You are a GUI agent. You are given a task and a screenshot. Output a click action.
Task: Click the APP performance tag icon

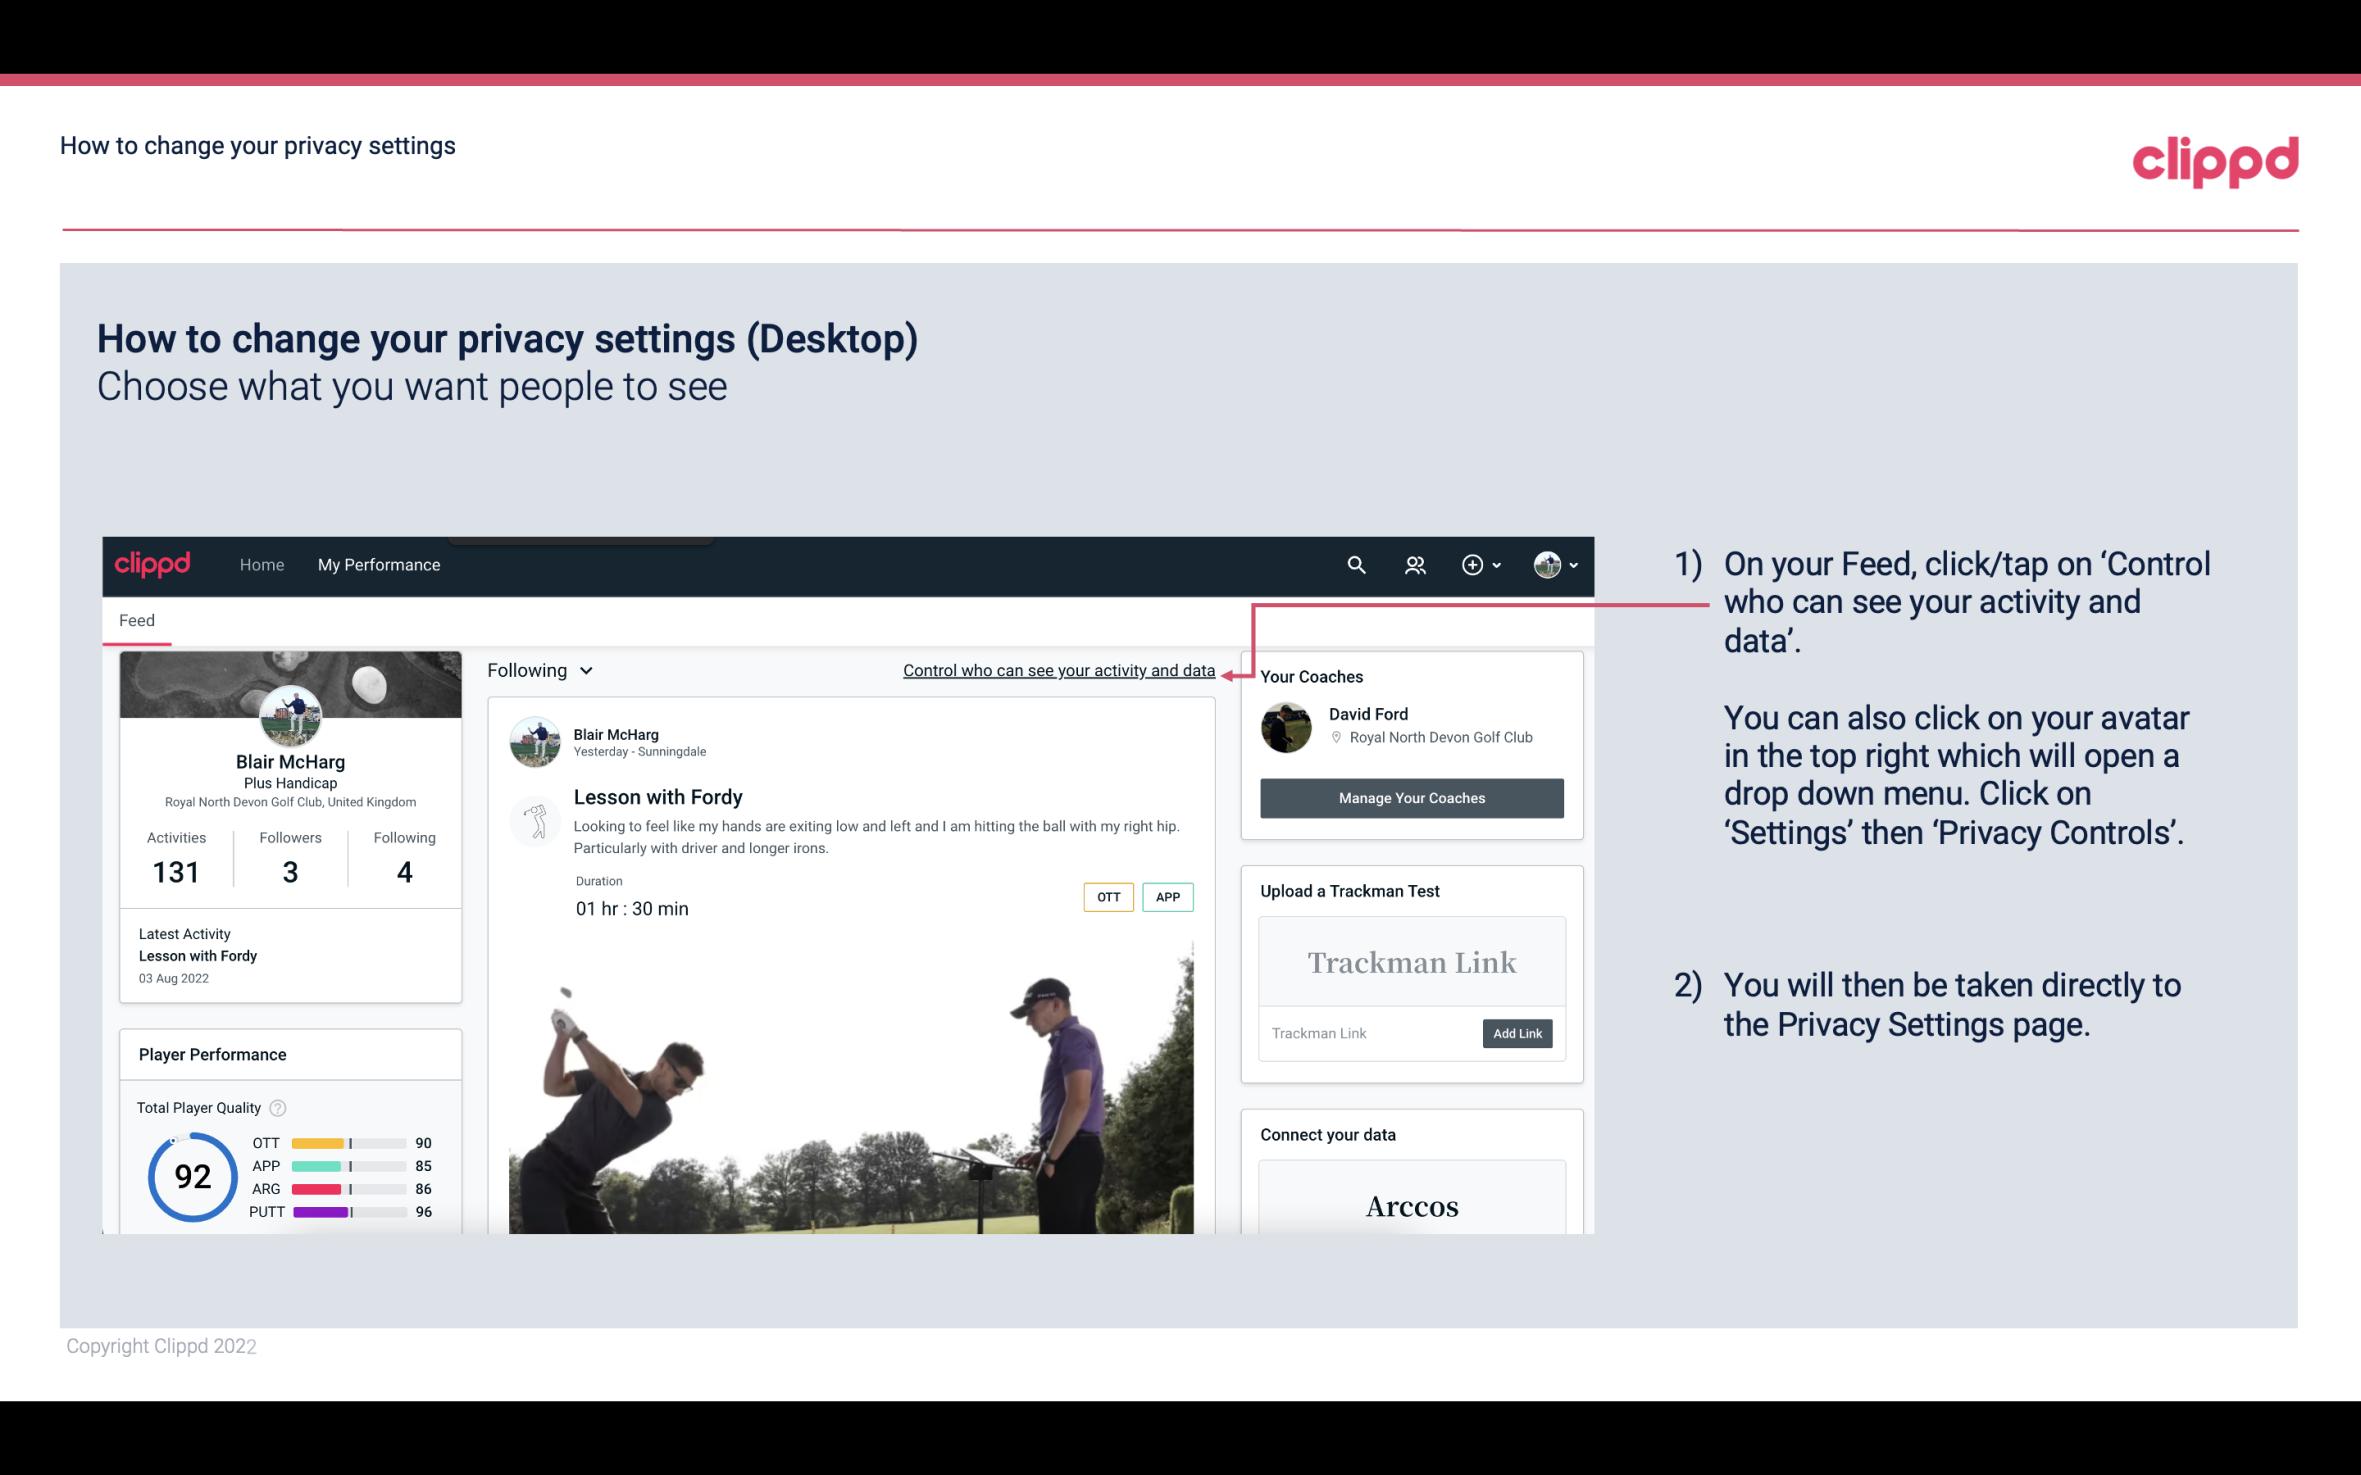(x=1167, y=897)
